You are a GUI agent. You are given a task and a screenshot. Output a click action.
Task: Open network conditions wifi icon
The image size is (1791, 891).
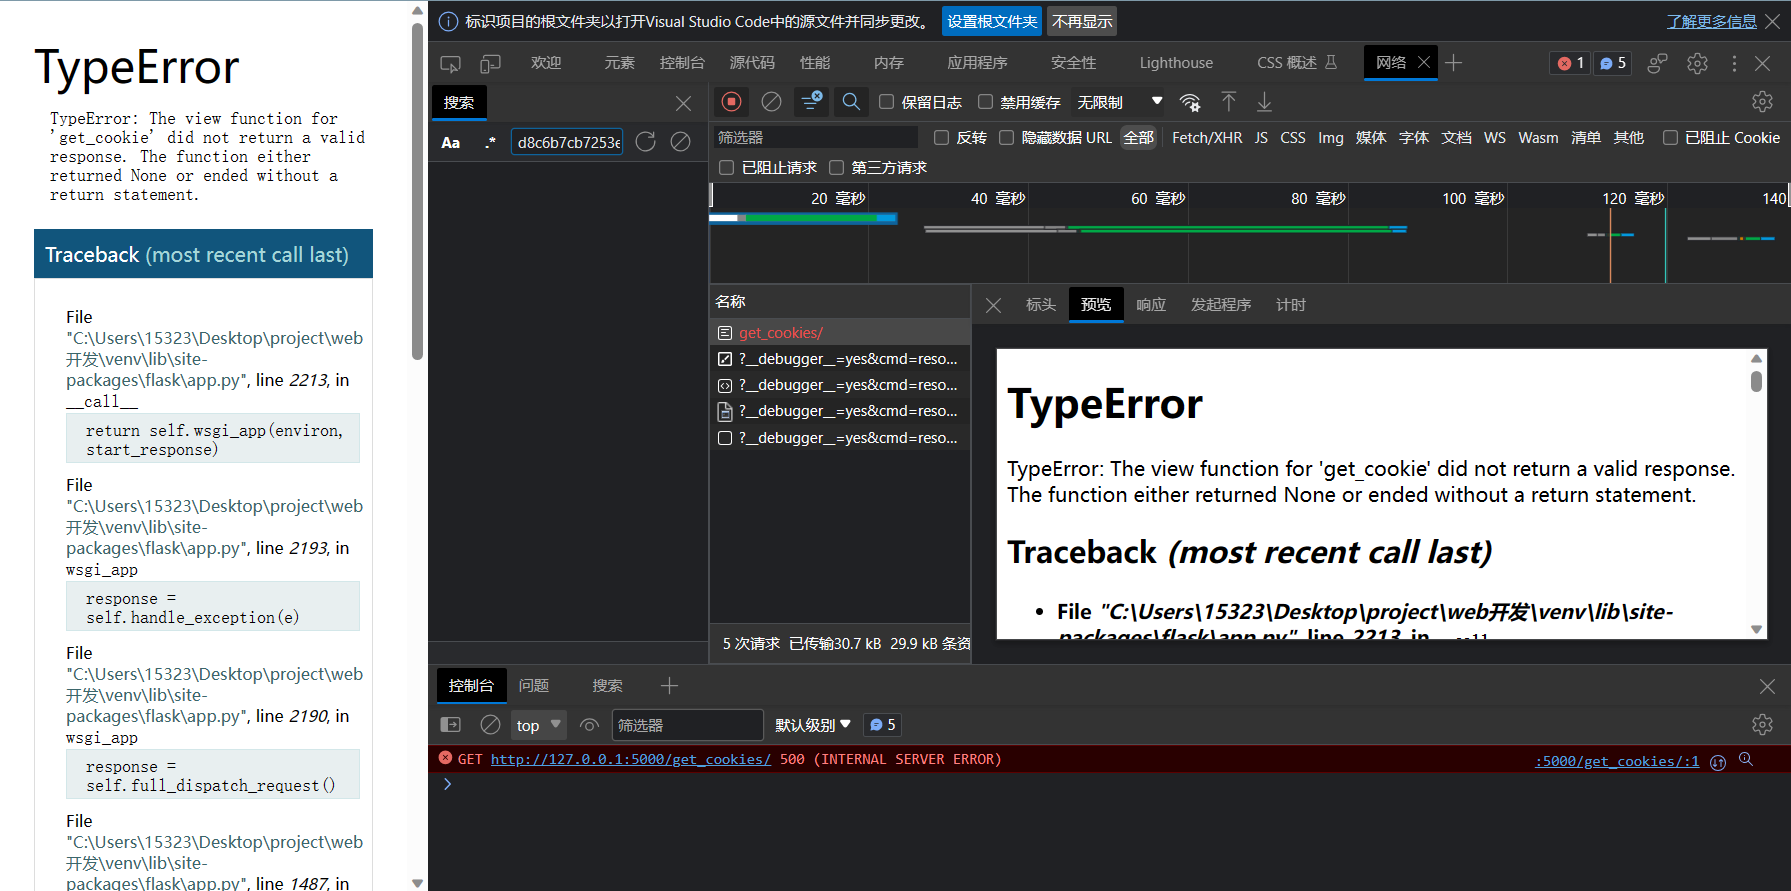(x=1190, y=102)
